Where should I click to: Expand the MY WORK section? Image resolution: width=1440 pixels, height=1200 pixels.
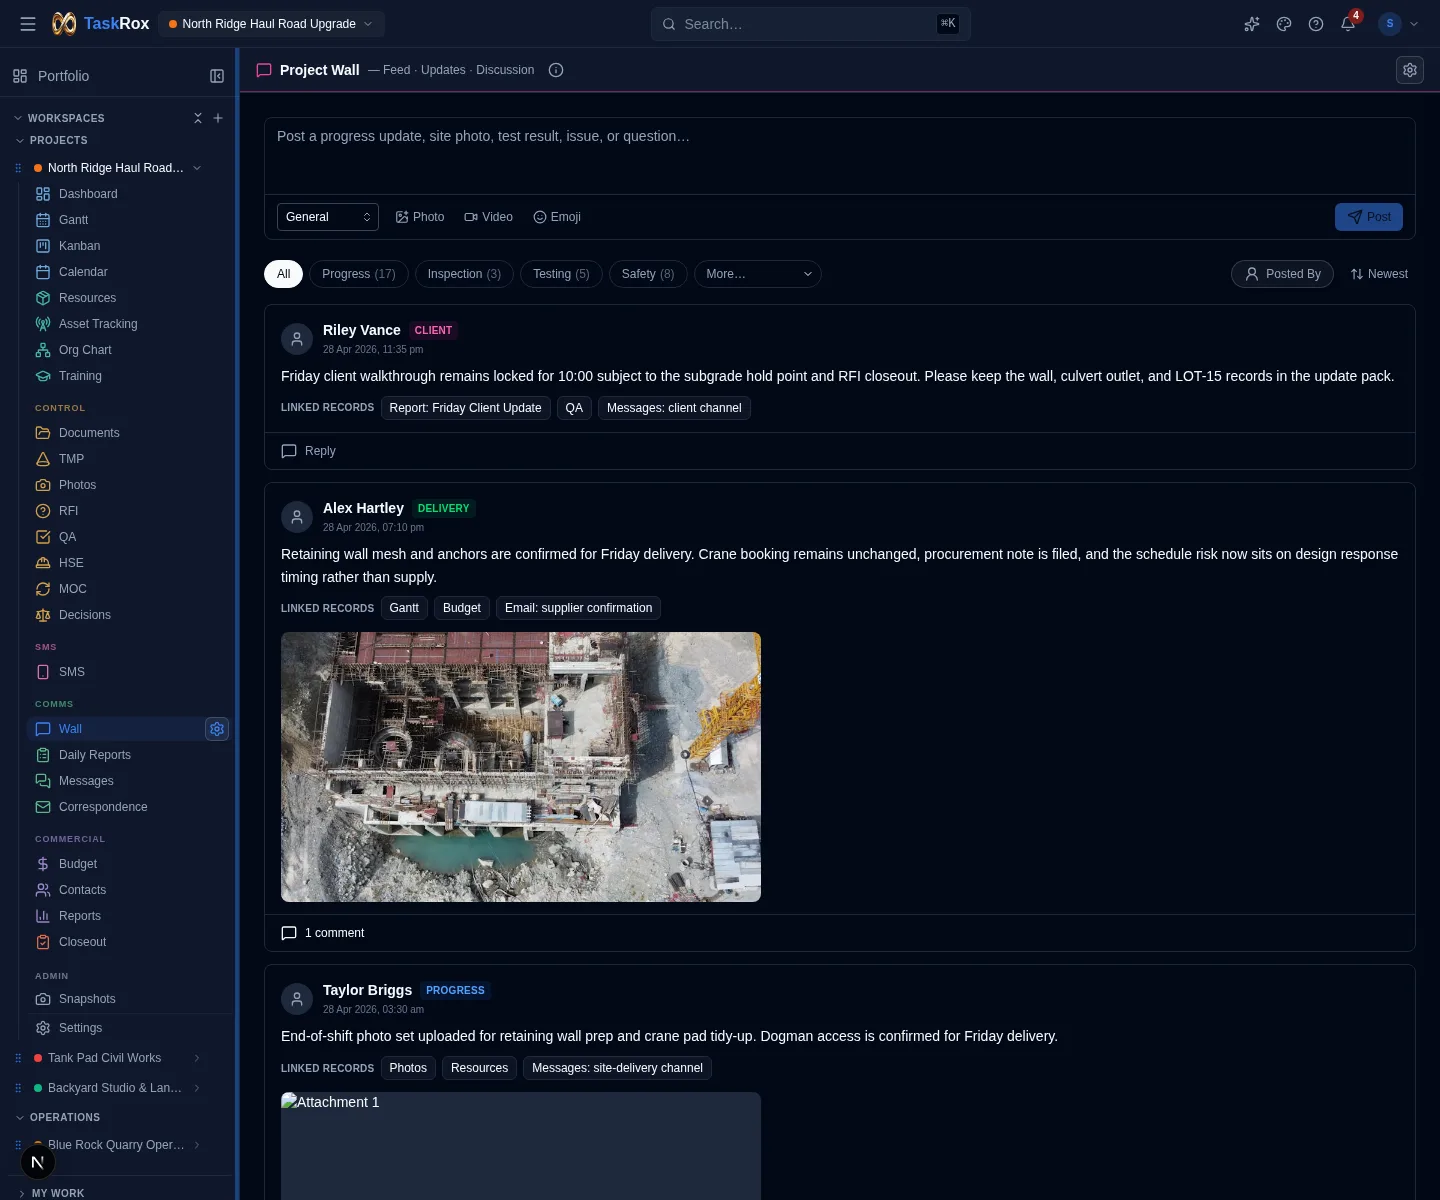point(51,1193)
